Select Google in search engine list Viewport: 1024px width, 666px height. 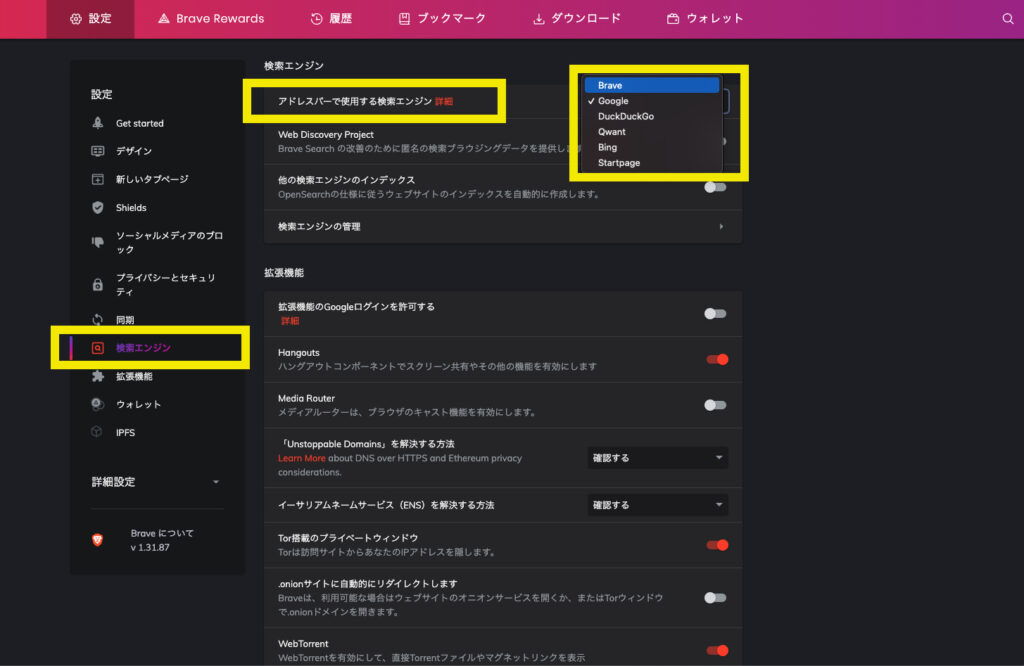coord(652,101)
